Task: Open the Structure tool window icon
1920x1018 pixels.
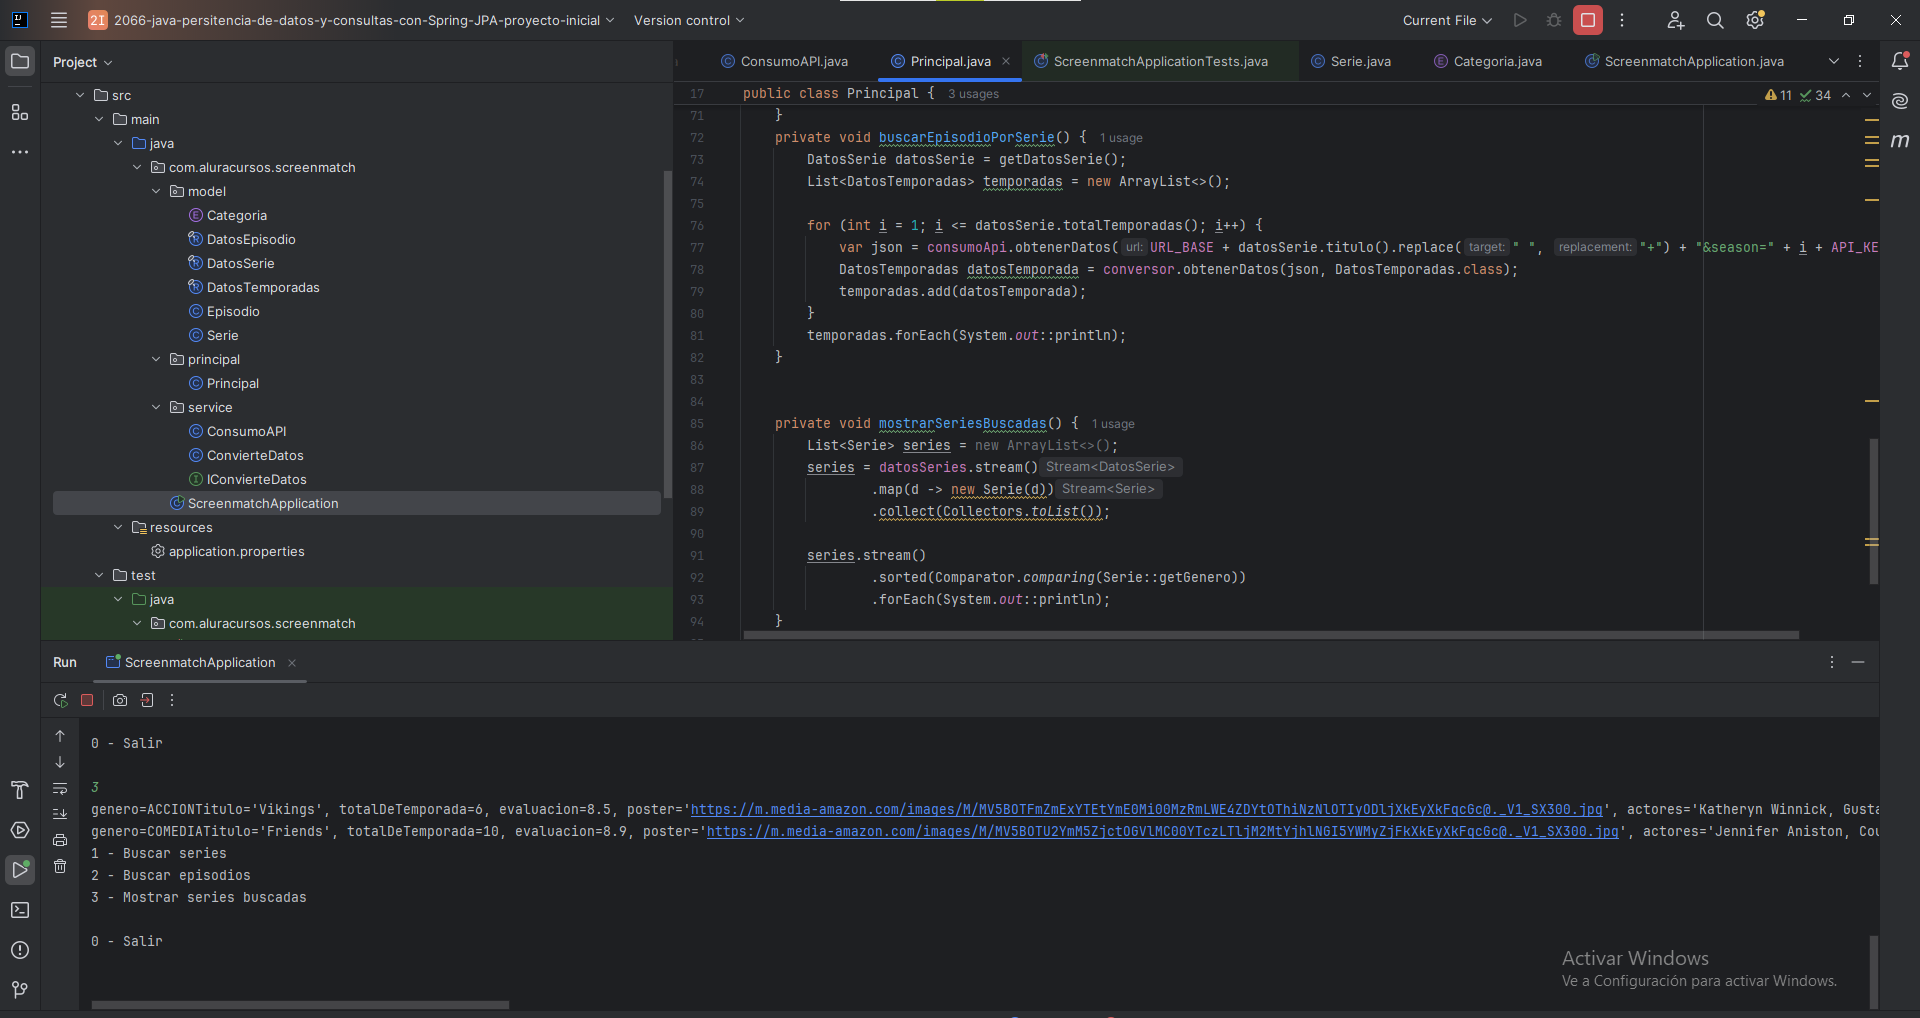Action: (20, 112)
